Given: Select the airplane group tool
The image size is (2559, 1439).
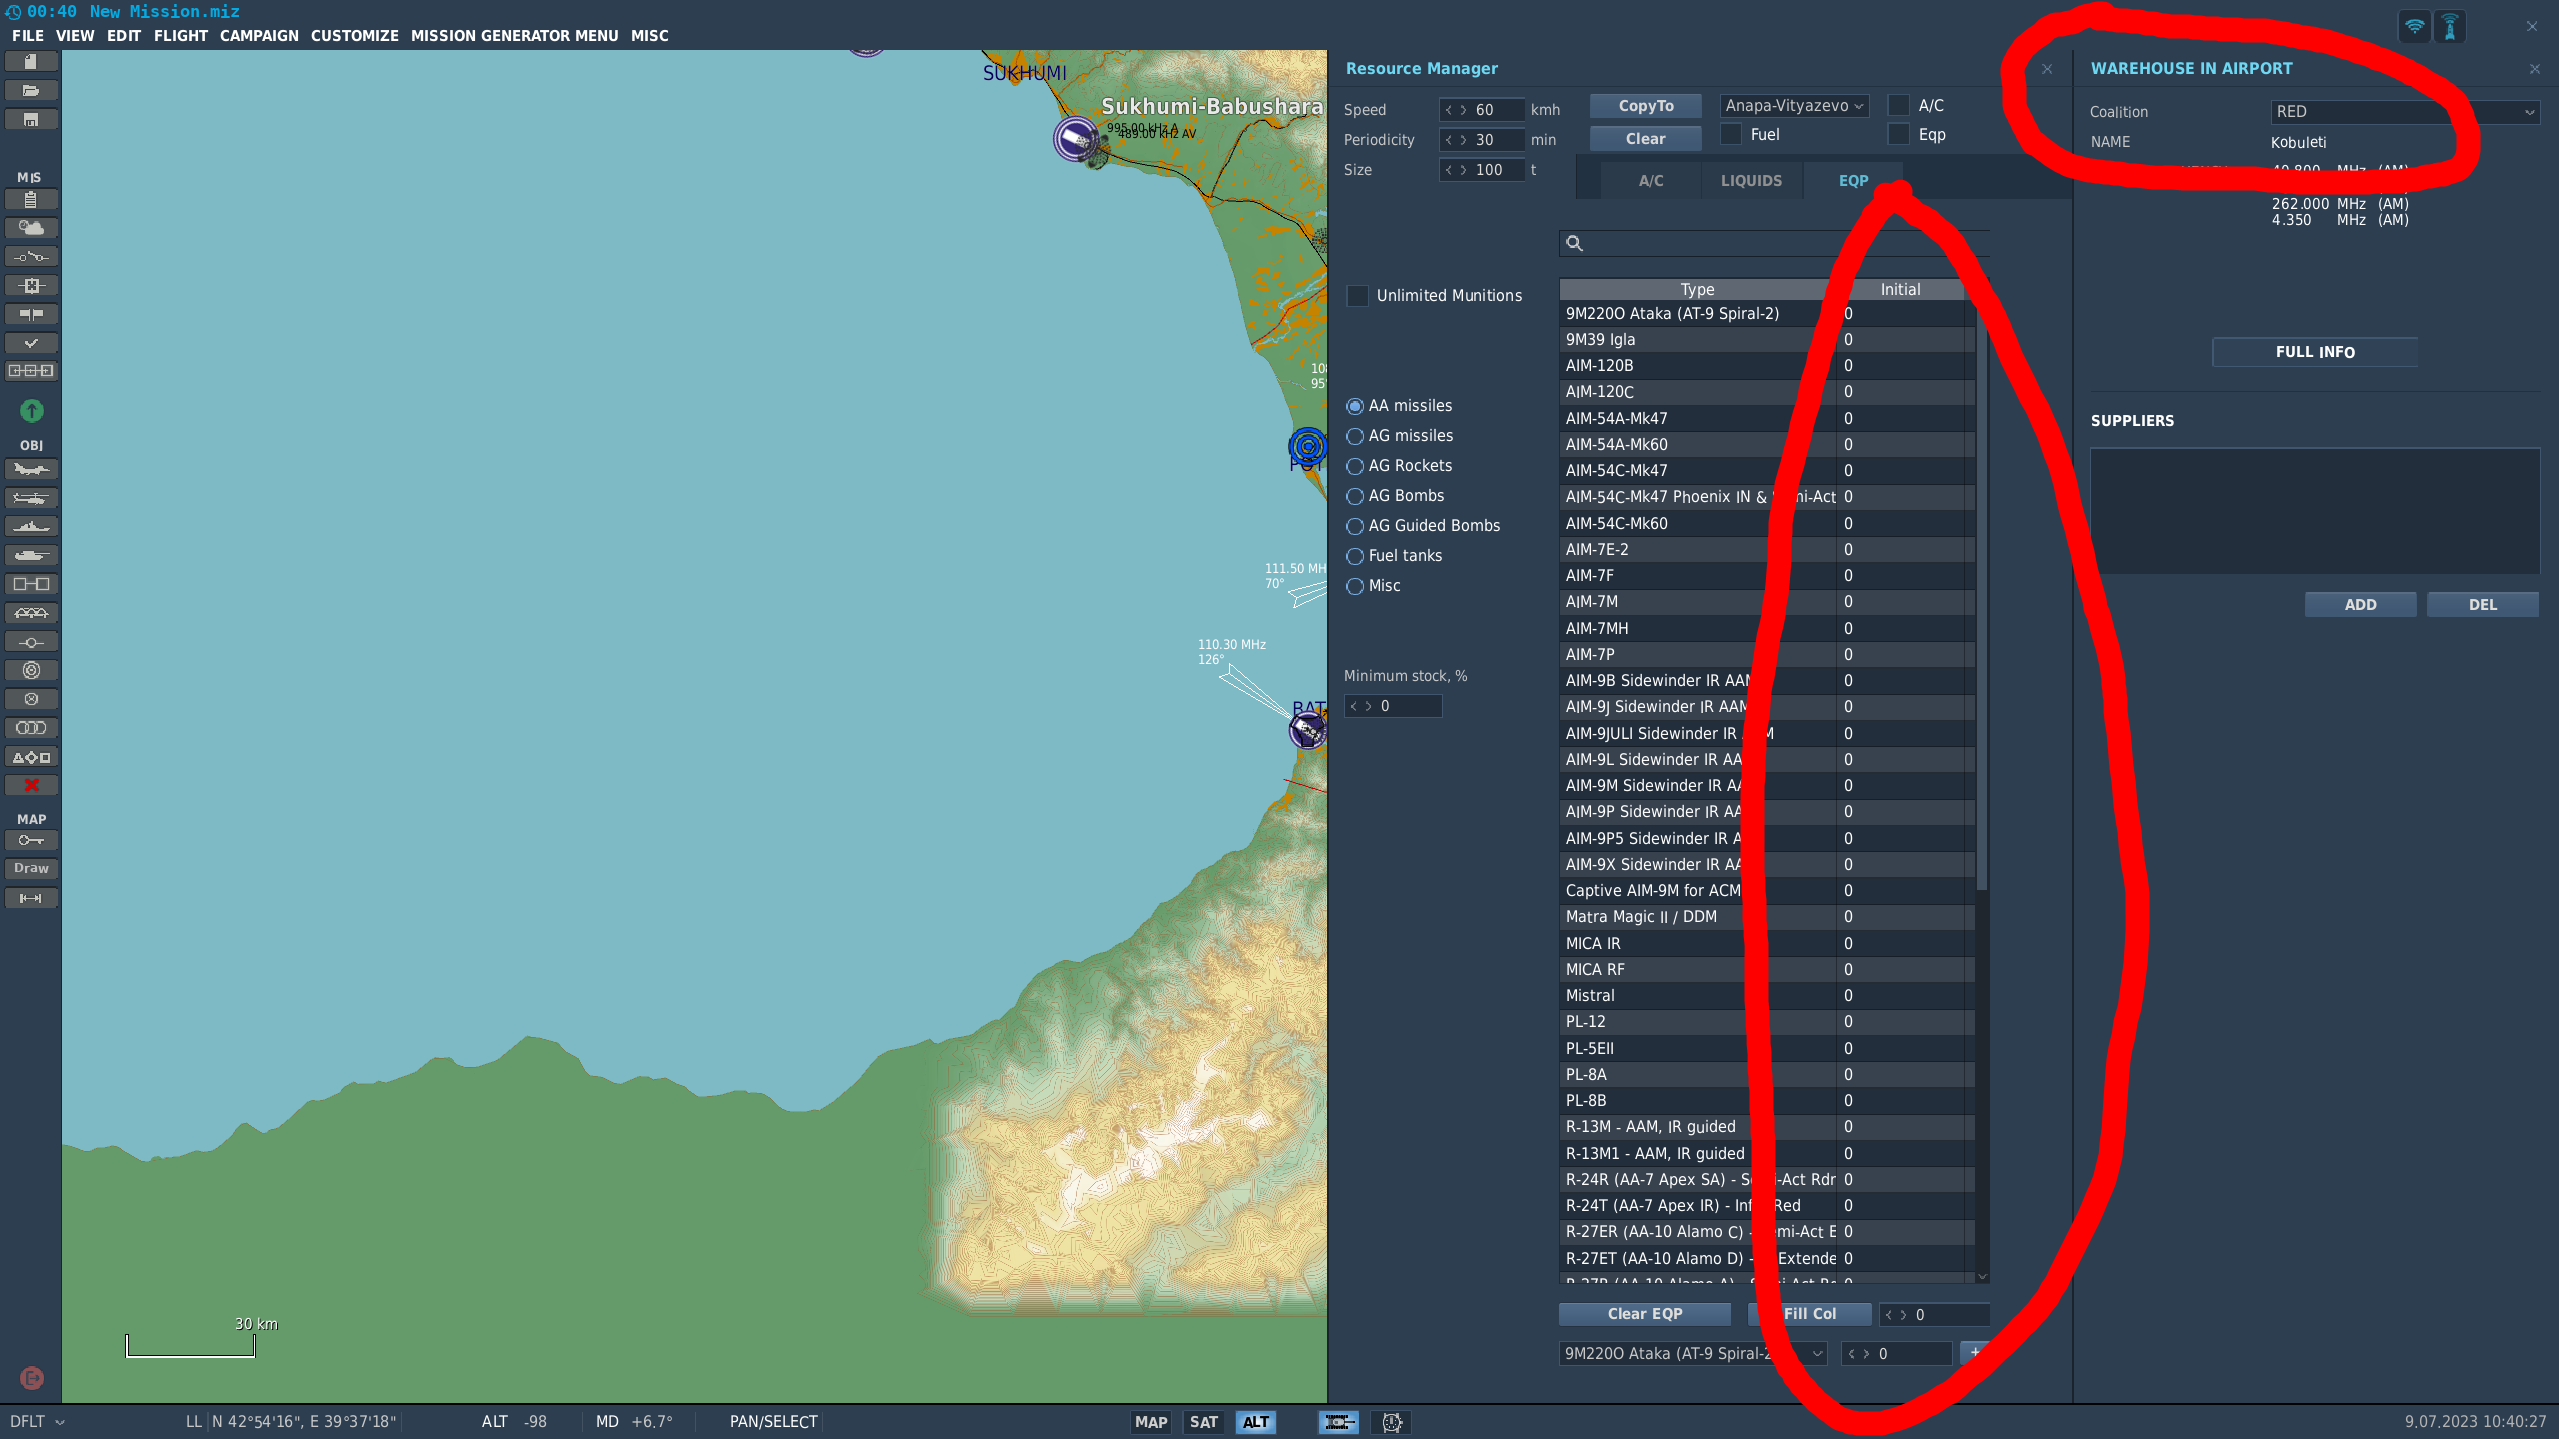Looking at the screenshot, I should pos(31,469).
